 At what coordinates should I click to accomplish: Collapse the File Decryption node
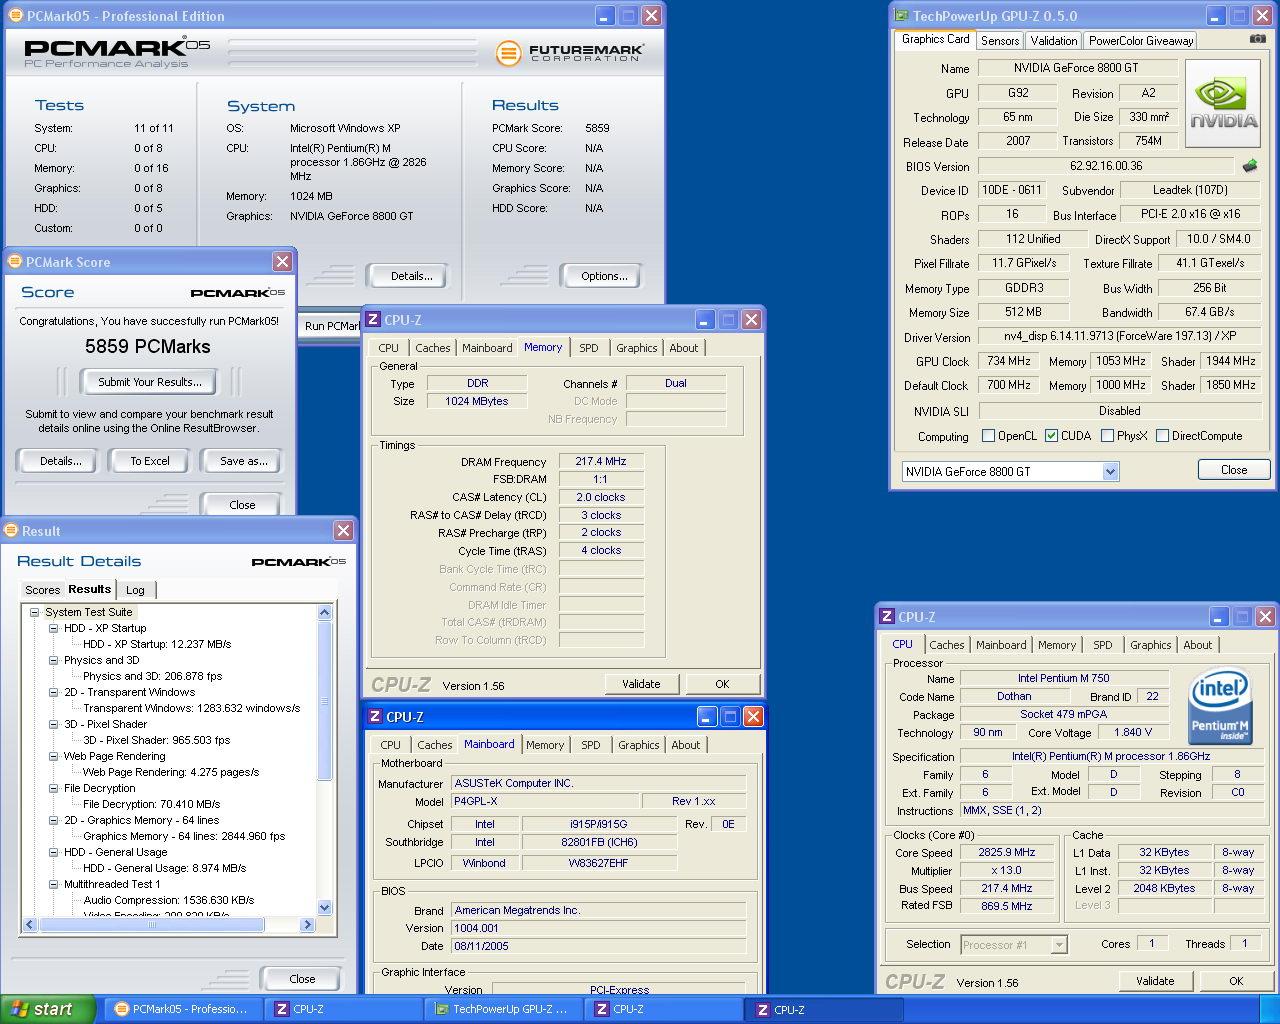pos(54,788)
